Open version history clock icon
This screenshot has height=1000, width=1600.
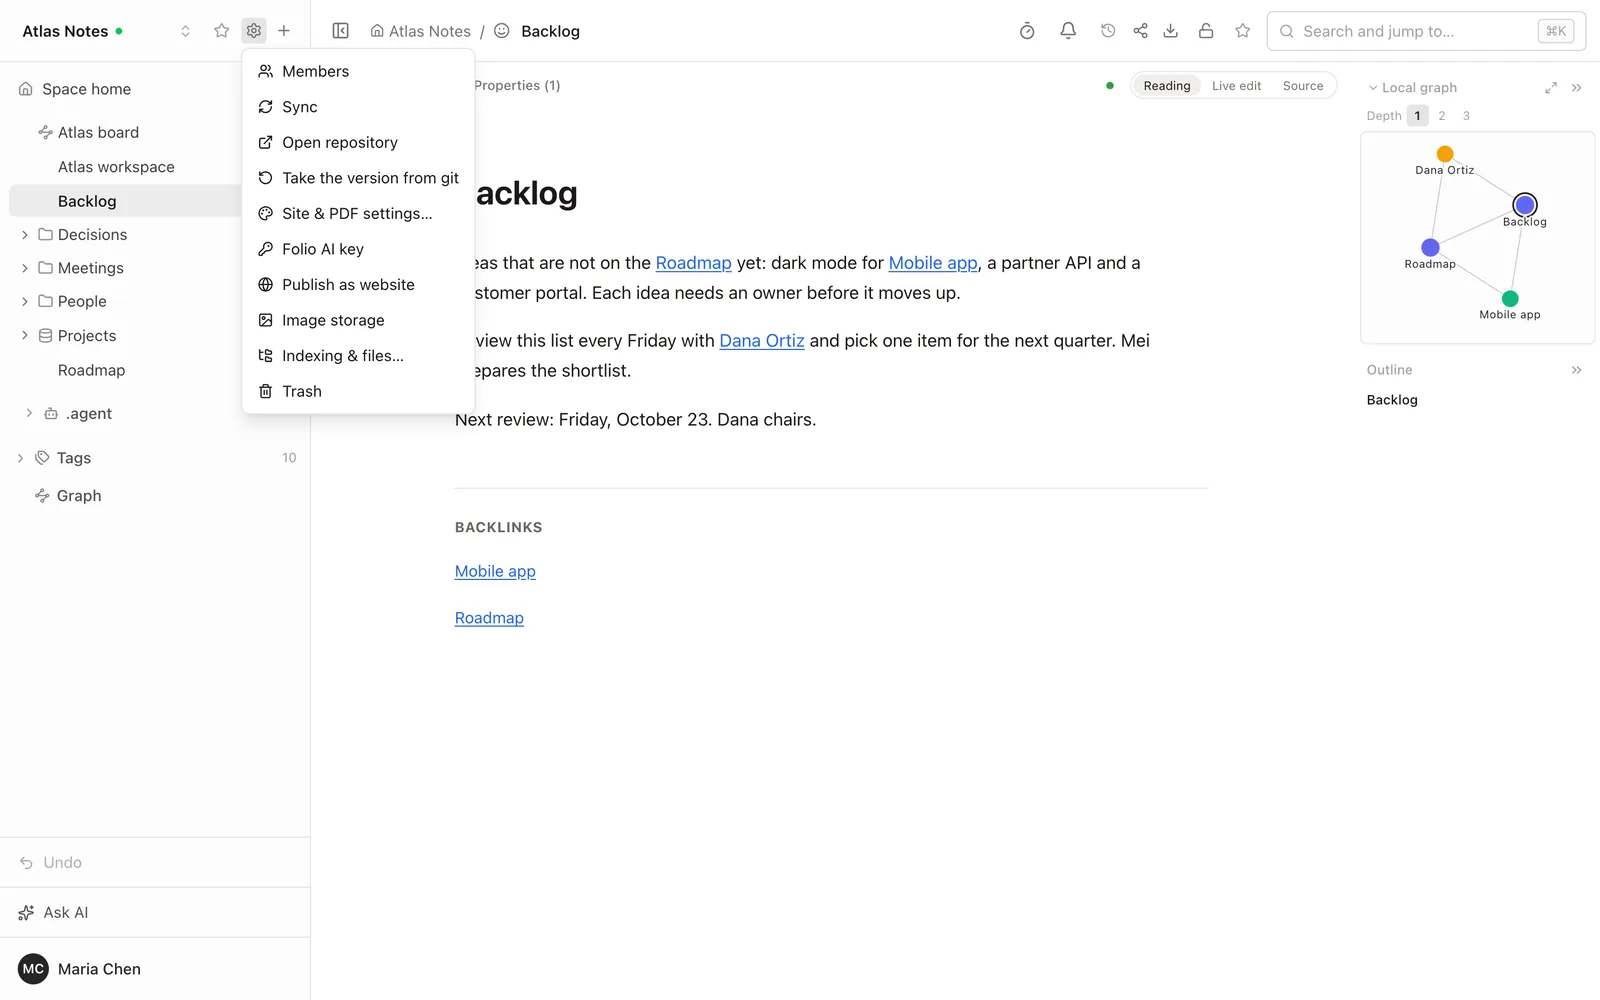1108,31
